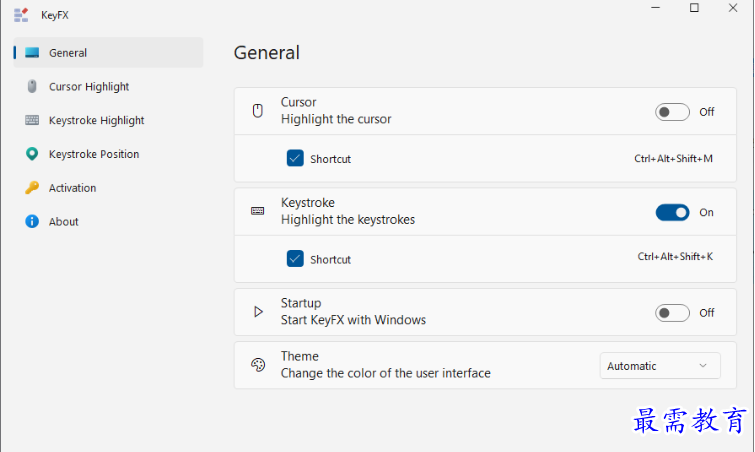The height and width of the screenshot is (452, 755).
Task: Click the Activation key icon
Action: pyautogui.click(x=32, y=188)
